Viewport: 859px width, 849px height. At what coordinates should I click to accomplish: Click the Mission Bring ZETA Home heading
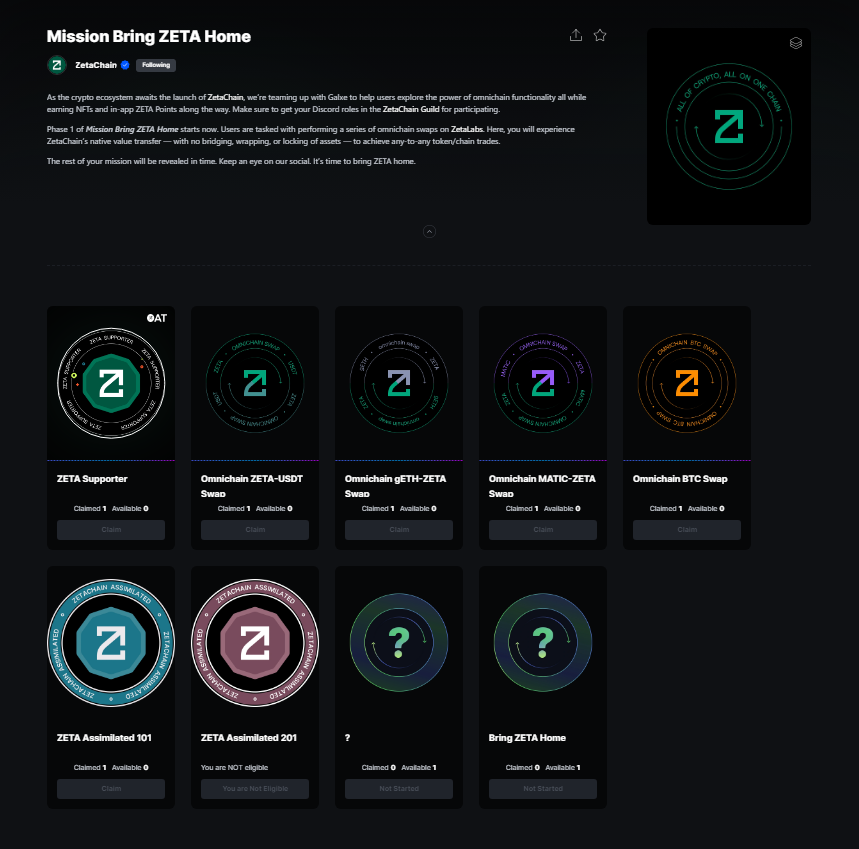pyautogui.click(x=148, y=36)
